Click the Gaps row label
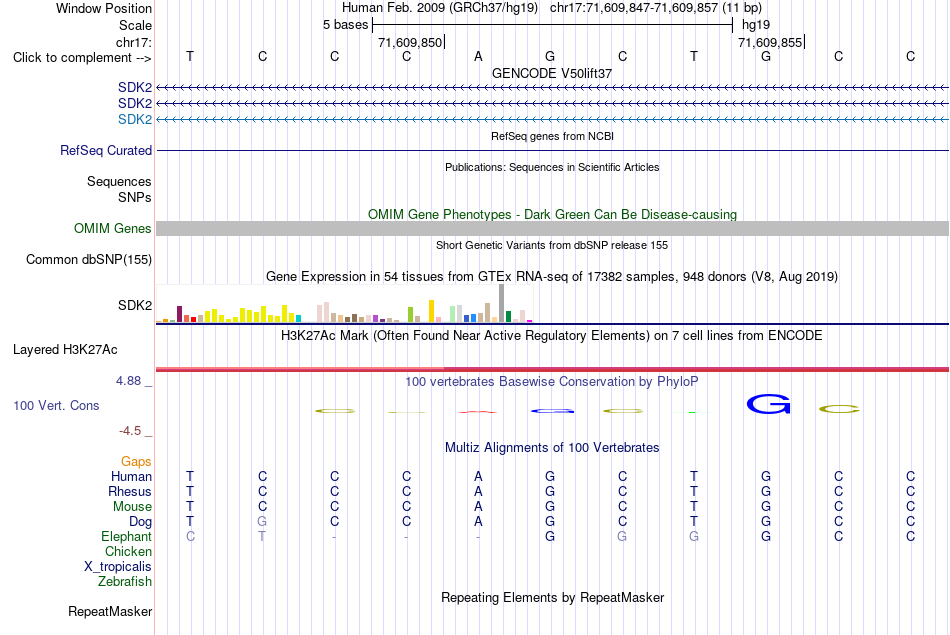Screen dimensions: 950x635 point(136,462)
